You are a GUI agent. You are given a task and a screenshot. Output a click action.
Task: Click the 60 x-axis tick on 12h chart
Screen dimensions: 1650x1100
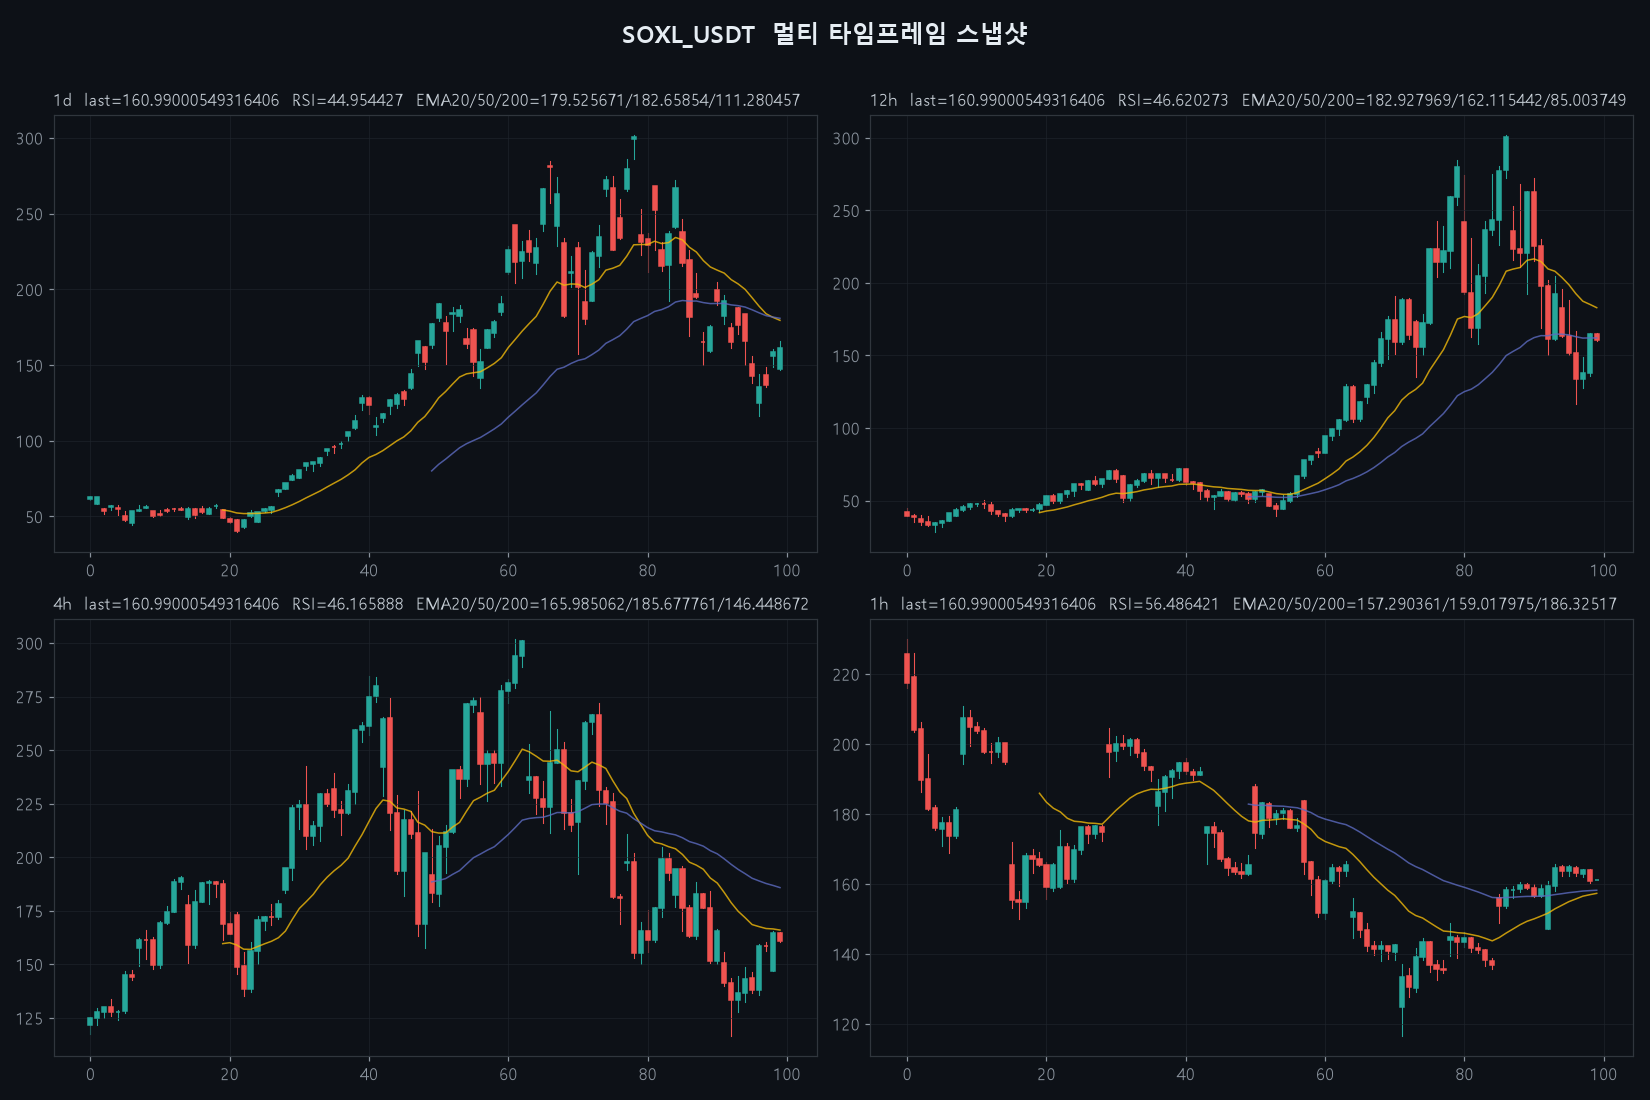[x=1324, y=570]
